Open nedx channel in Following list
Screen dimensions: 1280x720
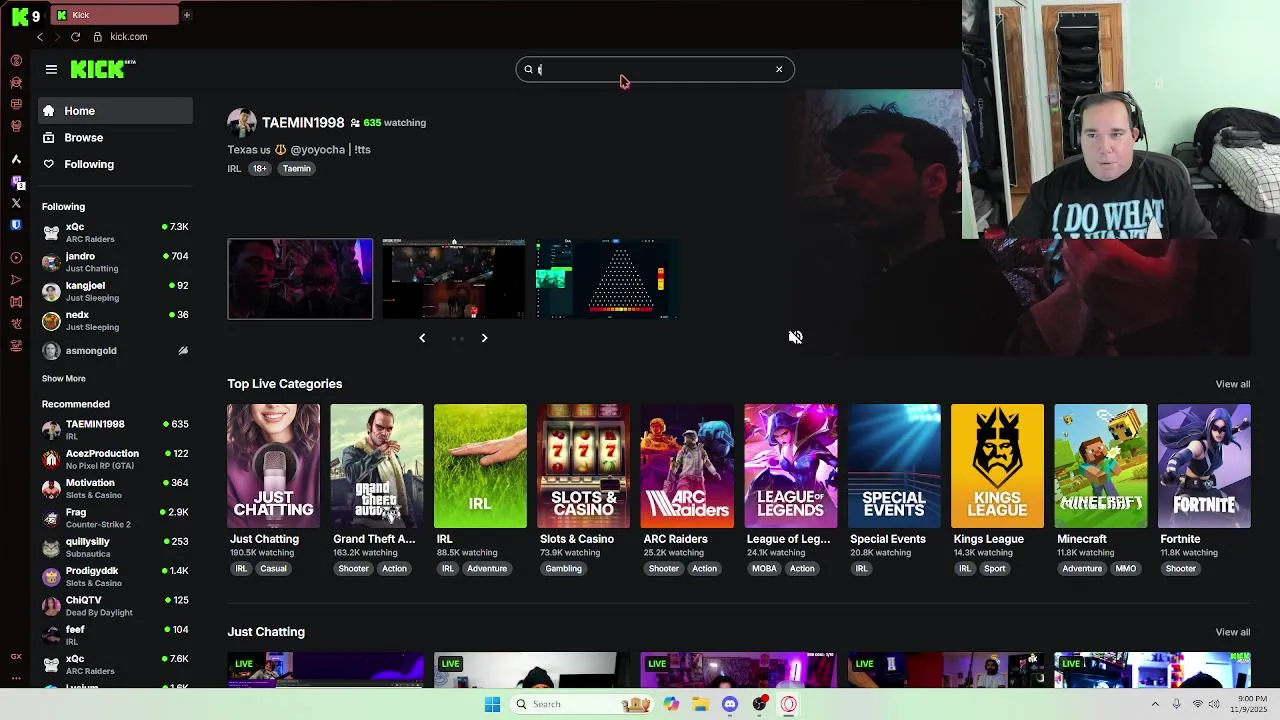115,320
